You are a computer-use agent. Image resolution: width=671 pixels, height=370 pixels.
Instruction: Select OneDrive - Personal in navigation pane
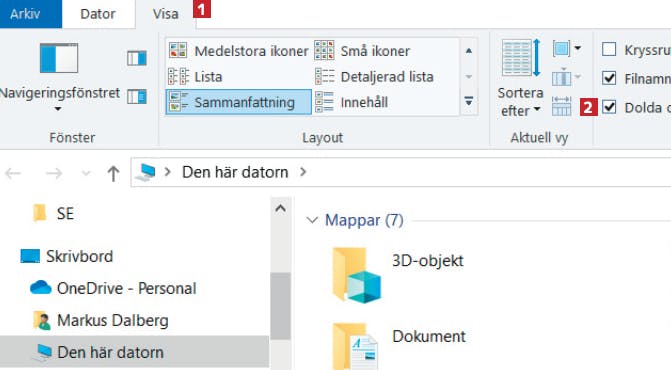coord(113,288)
